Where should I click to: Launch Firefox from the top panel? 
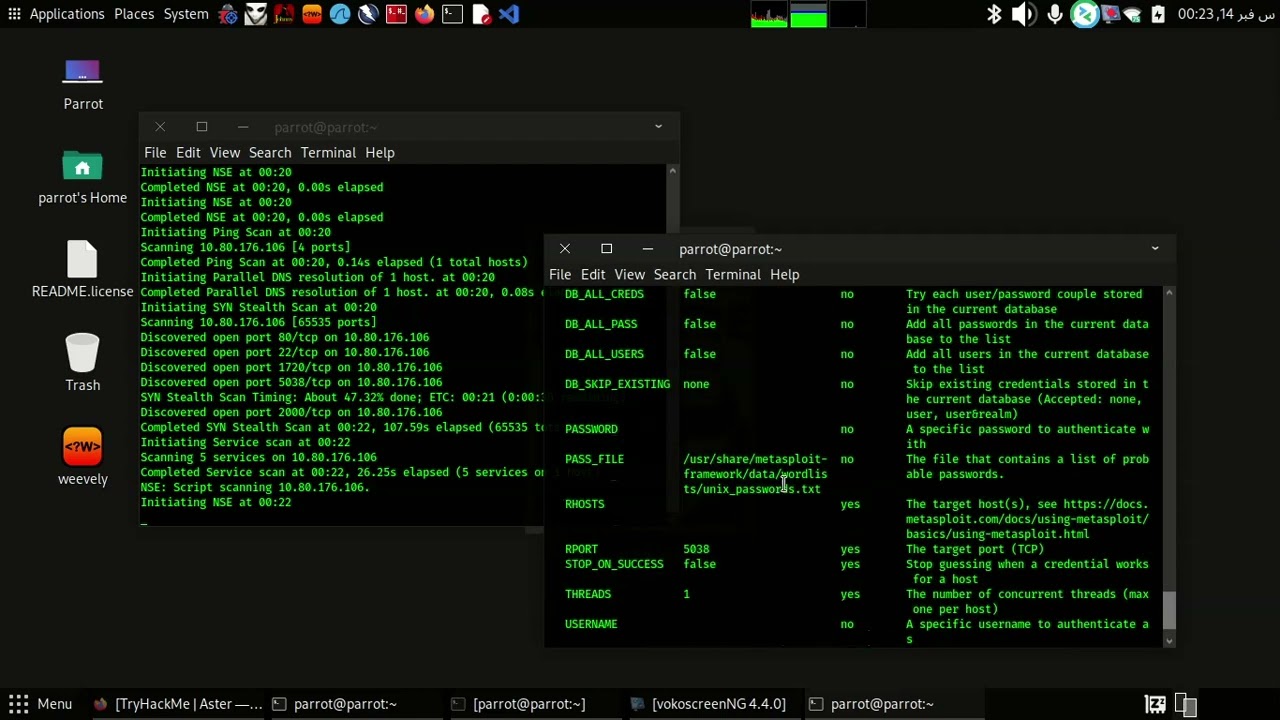click(424, 14)
